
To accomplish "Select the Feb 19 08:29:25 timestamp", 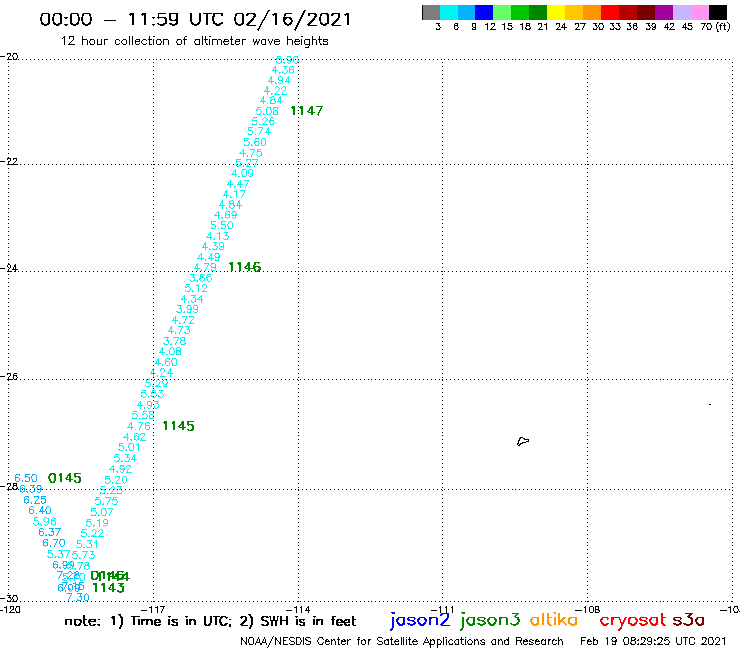I will 653,642.
